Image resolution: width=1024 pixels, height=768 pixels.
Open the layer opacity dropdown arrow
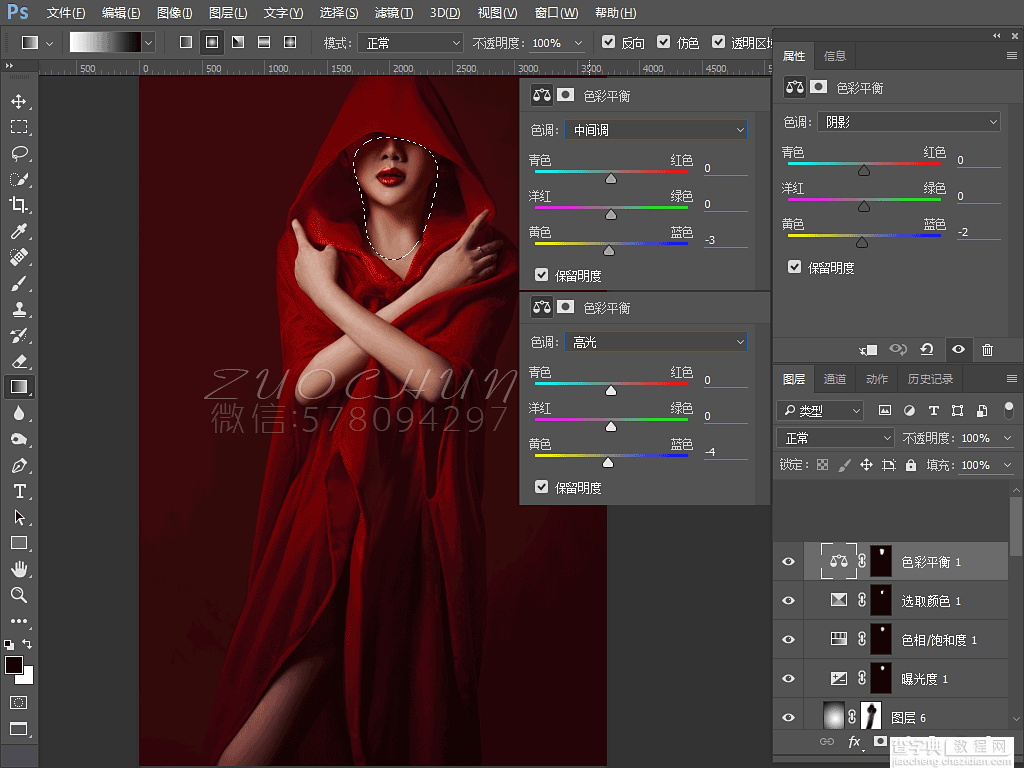point(1007,438)
